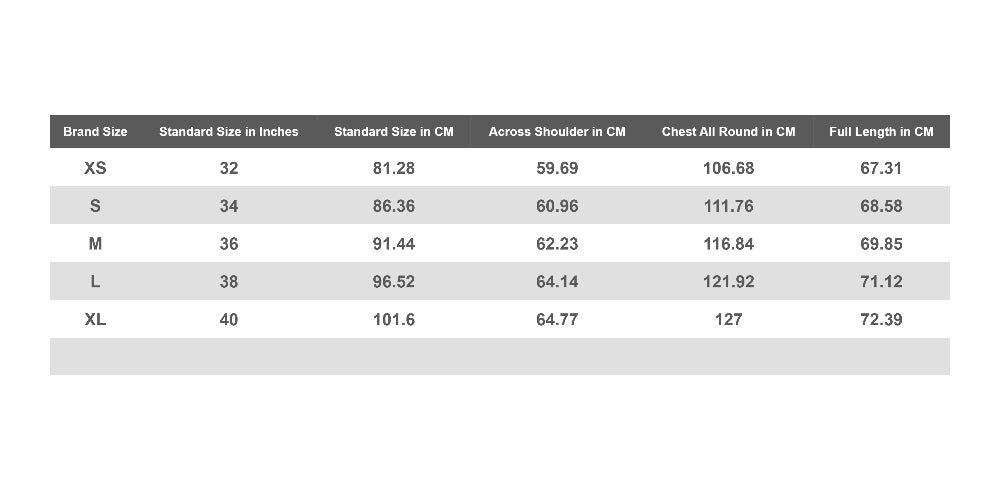1000x490 pixels.
Task: Click the 71.12 full length value
Action: [881, 281]
